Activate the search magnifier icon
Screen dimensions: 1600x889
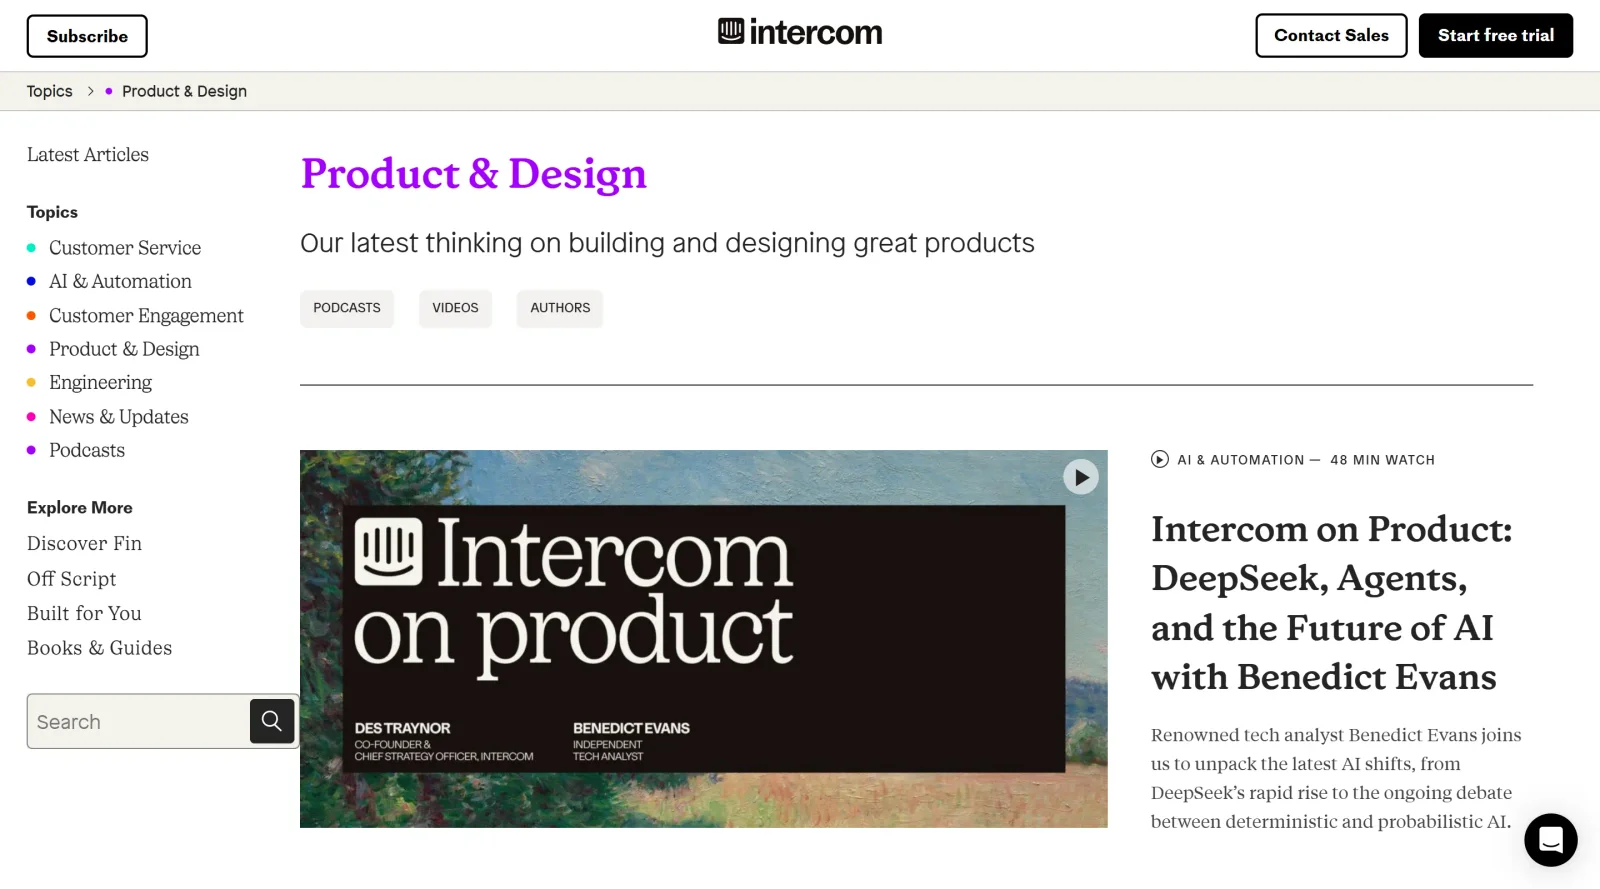coord(271,720)
